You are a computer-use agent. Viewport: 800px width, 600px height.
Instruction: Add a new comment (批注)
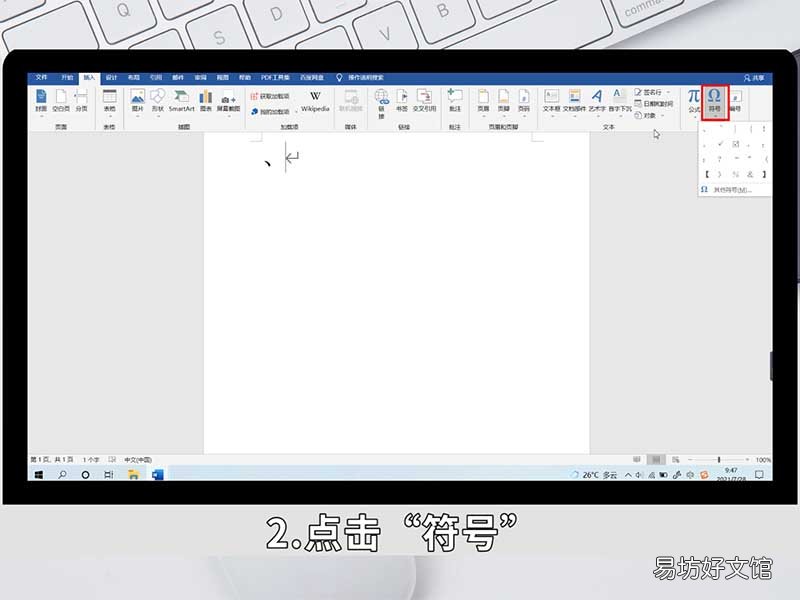pyautogui.click(x=455, y=101)
